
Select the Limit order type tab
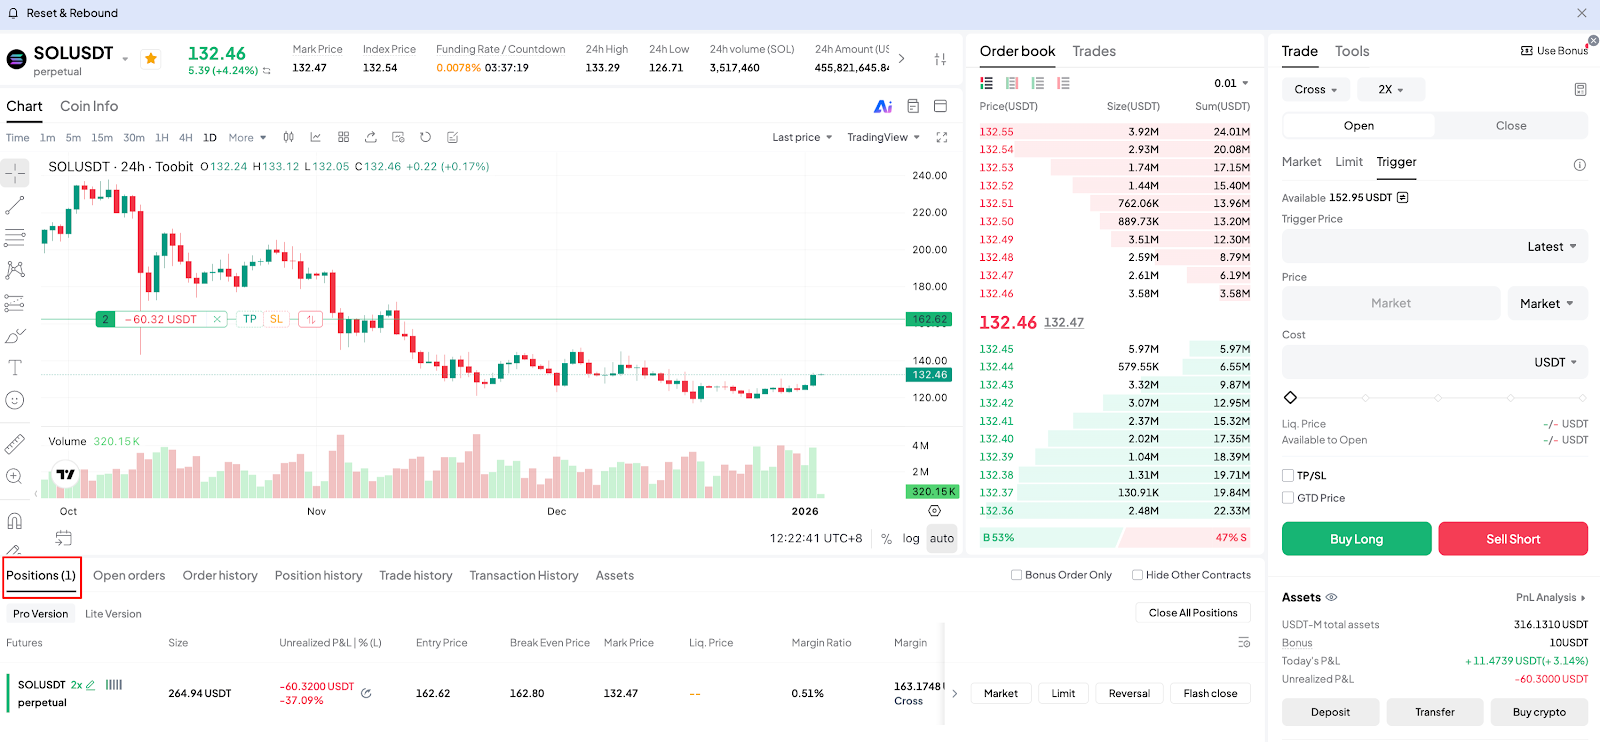[1349, 162]
